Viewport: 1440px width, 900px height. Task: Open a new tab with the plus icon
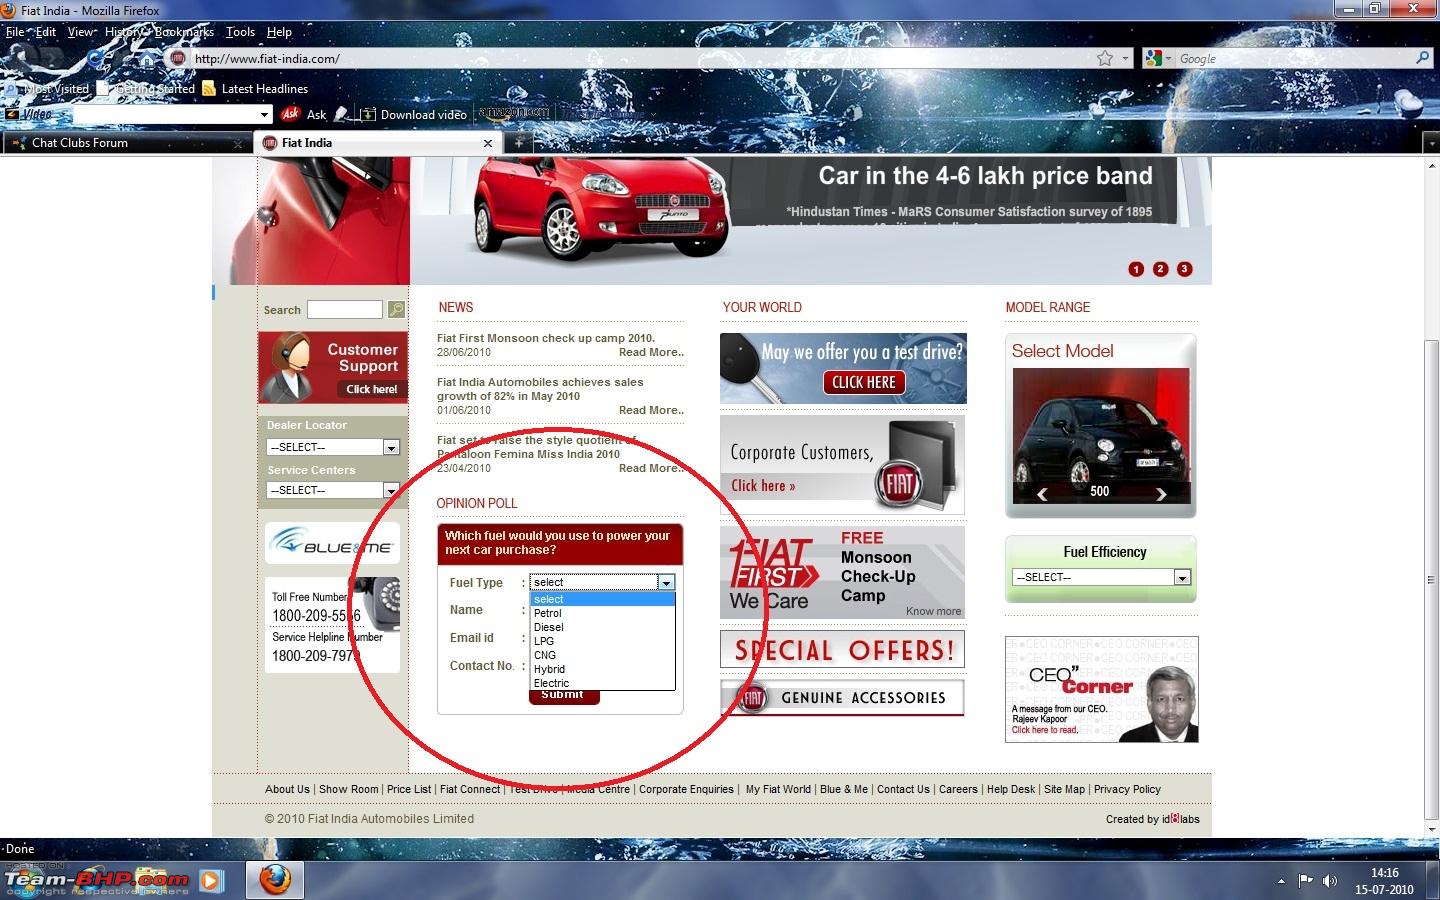pos(518,143)
